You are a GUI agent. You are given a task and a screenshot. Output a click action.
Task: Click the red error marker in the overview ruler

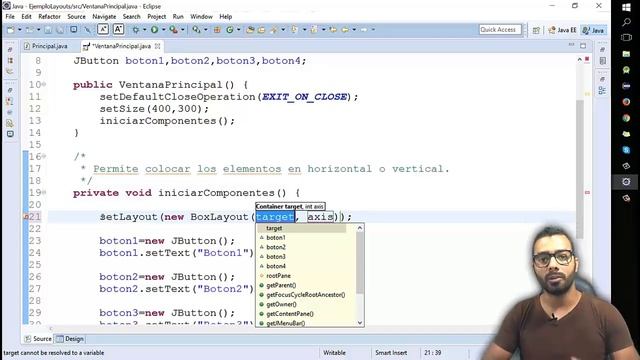click(x=587, y=192)
